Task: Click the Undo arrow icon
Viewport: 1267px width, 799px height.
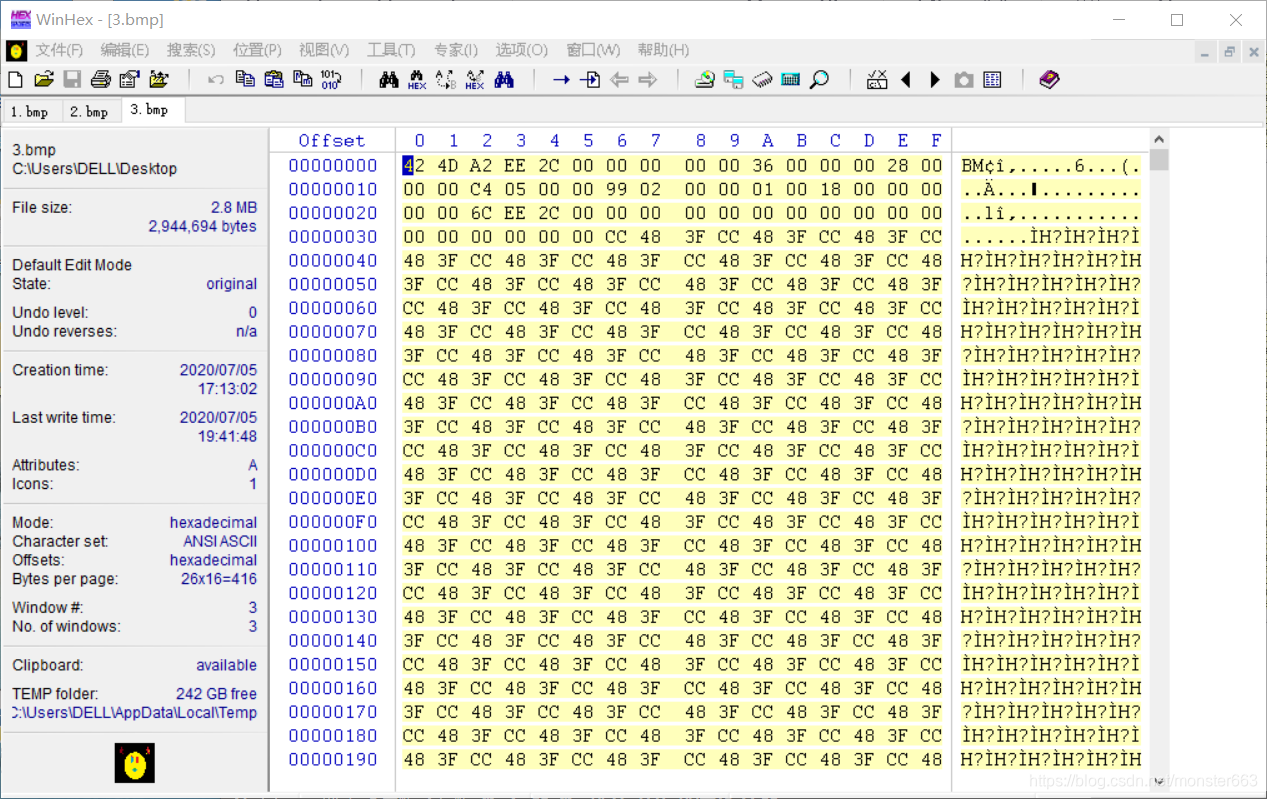Action: (216, 79)
